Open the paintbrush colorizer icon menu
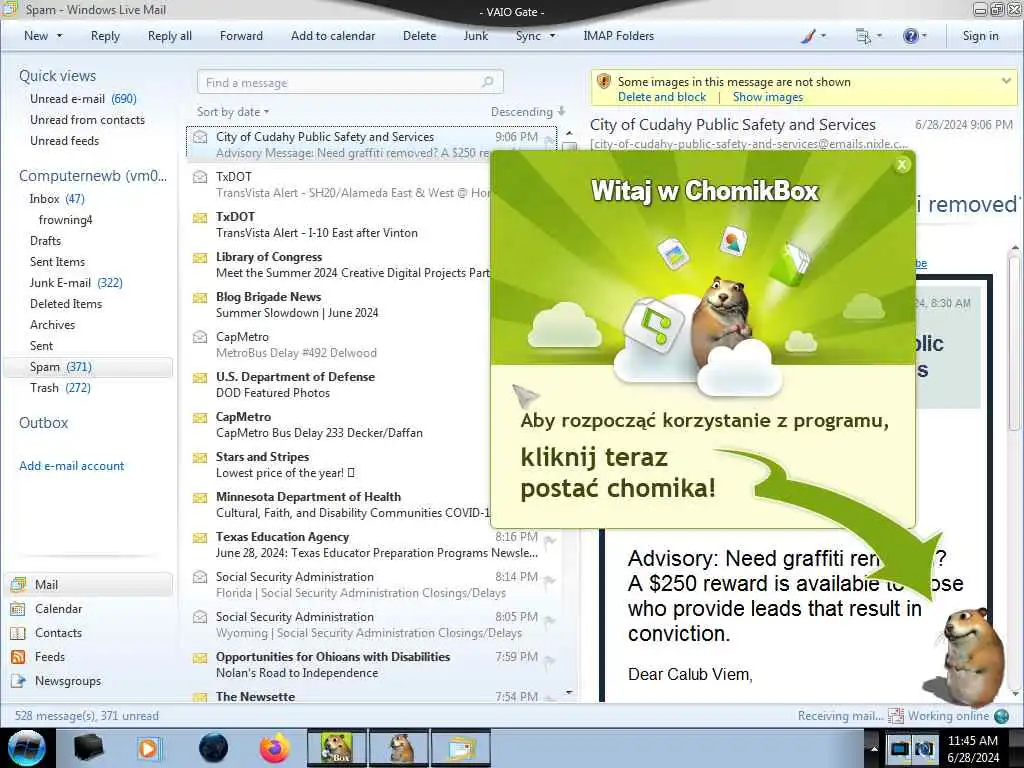 tap(813, 36)
